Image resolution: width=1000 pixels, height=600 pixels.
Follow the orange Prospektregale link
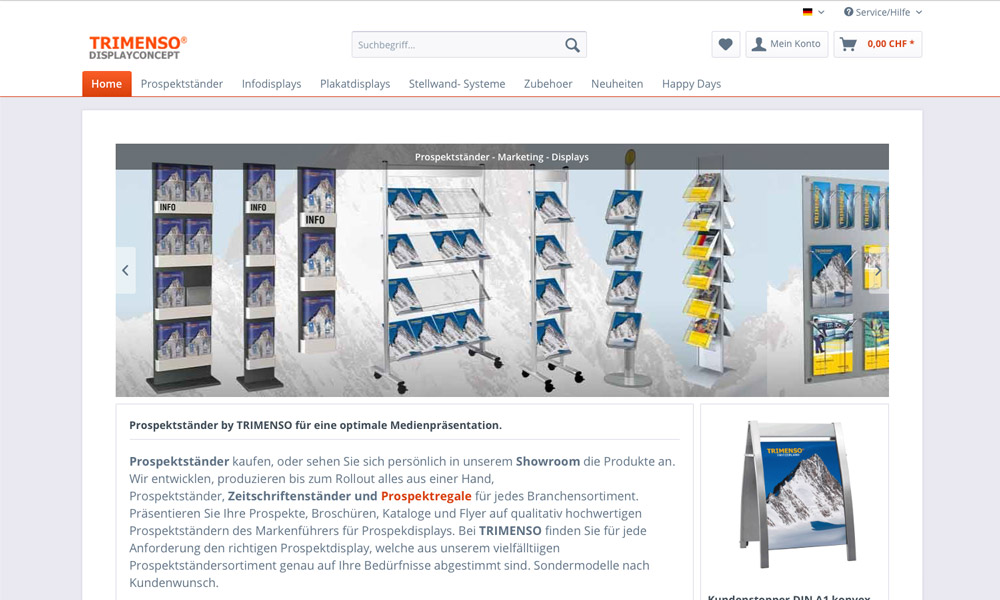coord(426,496)
